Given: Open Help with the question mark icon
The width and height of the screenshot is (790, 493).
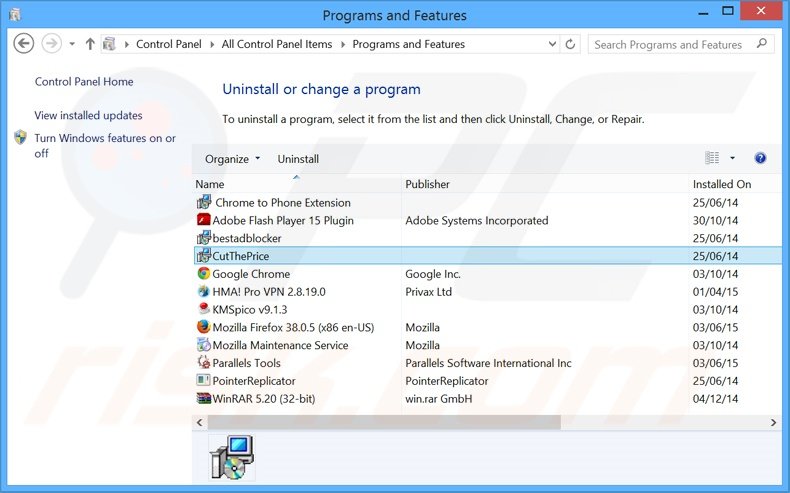Looking at the screenshot, I should (x=760, y=158).
